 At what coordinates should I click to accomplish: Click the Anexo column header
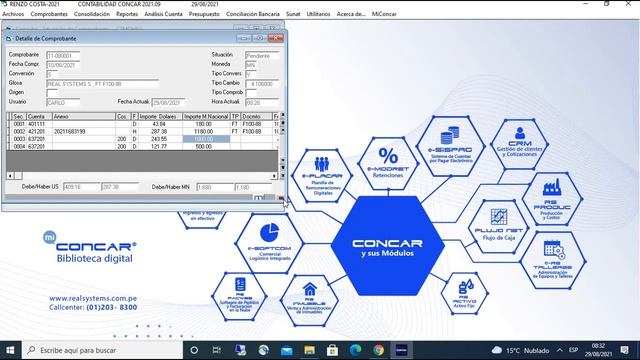point(84,117)
